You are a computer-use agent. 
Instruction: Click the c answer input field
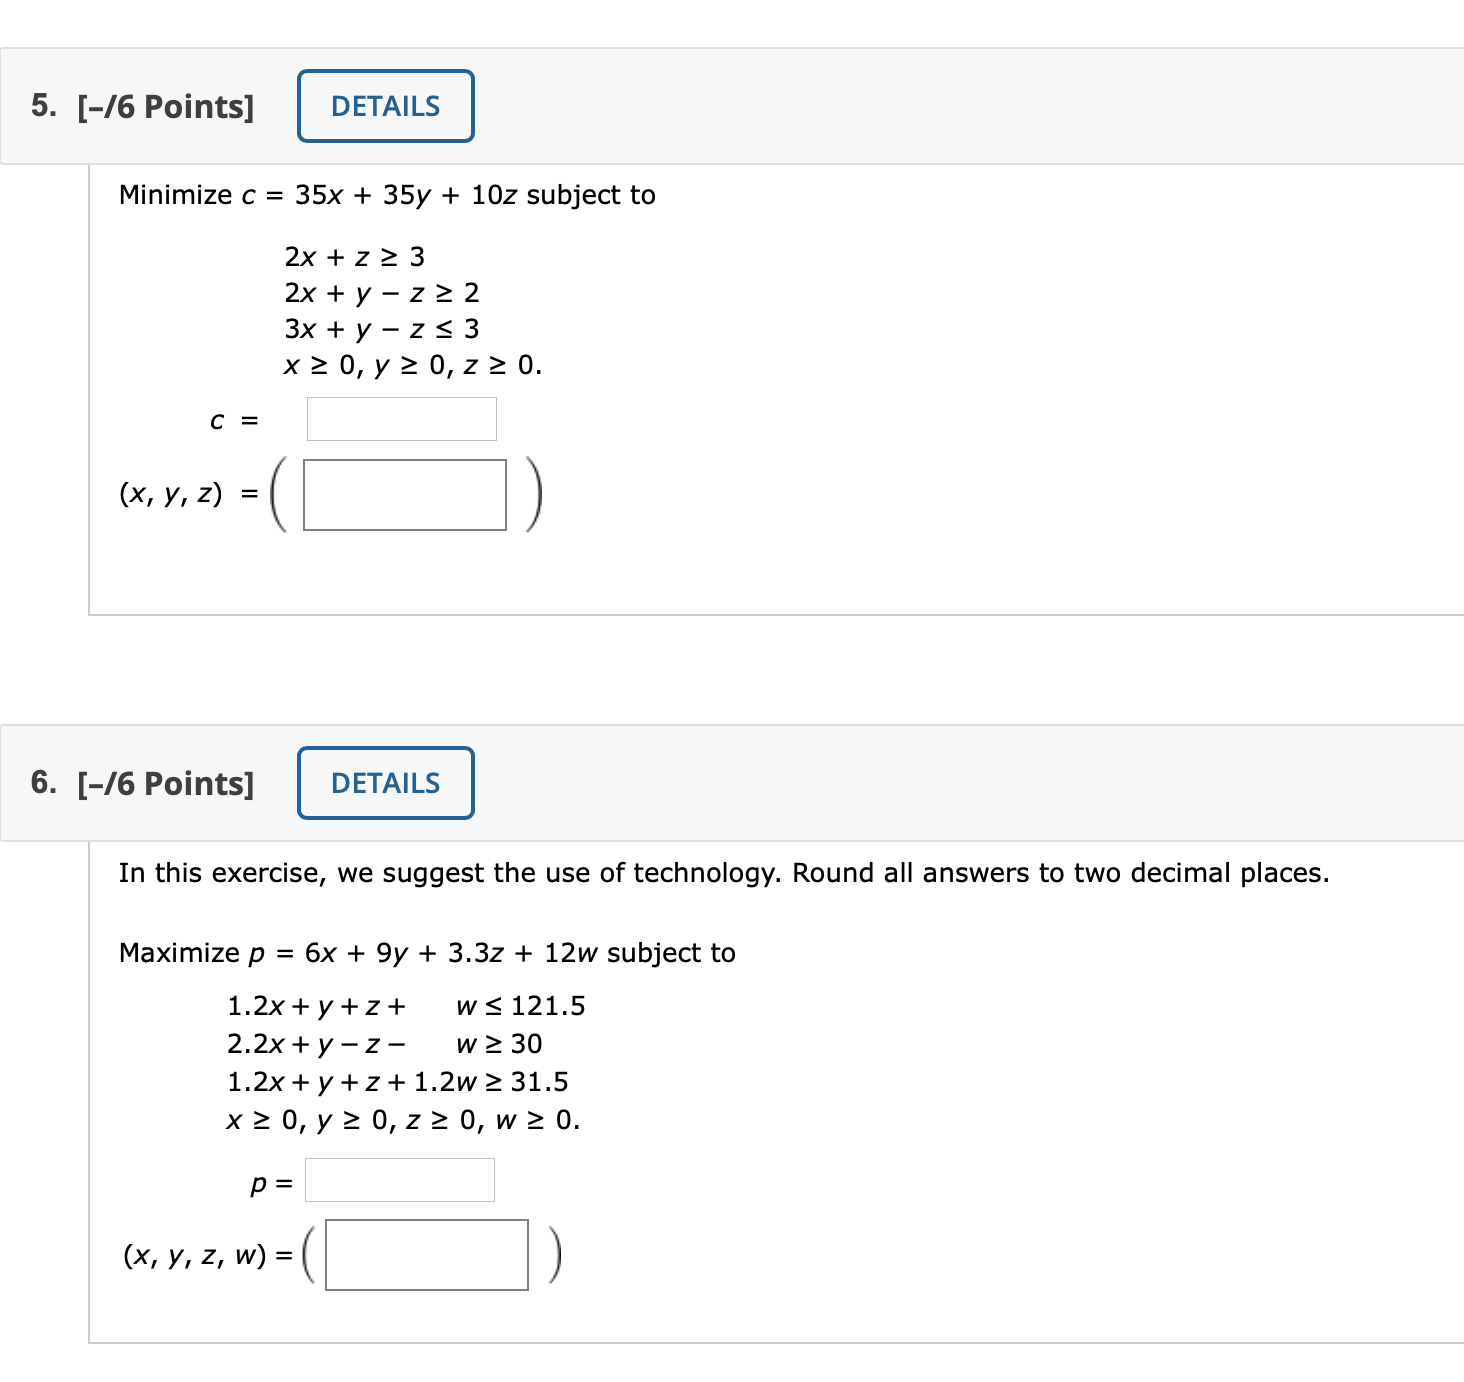pyautogui.click(x=400, y=418)
